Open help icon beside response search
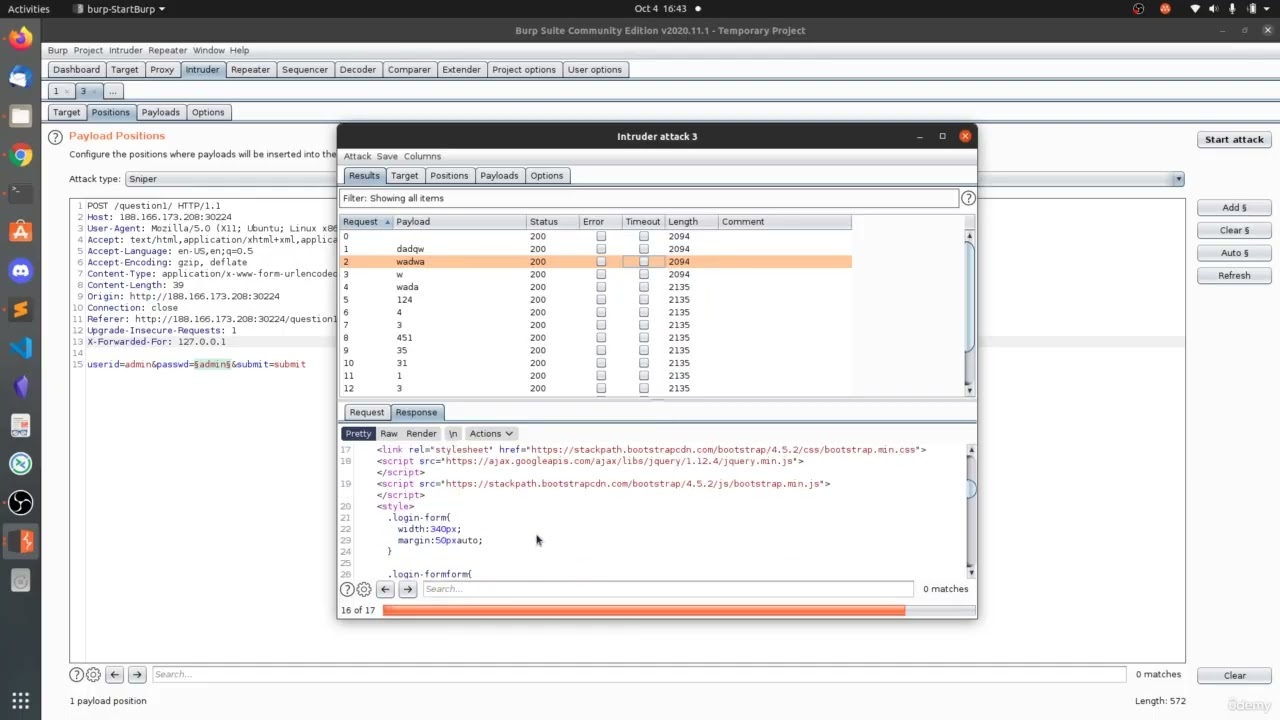 (347, 589)
